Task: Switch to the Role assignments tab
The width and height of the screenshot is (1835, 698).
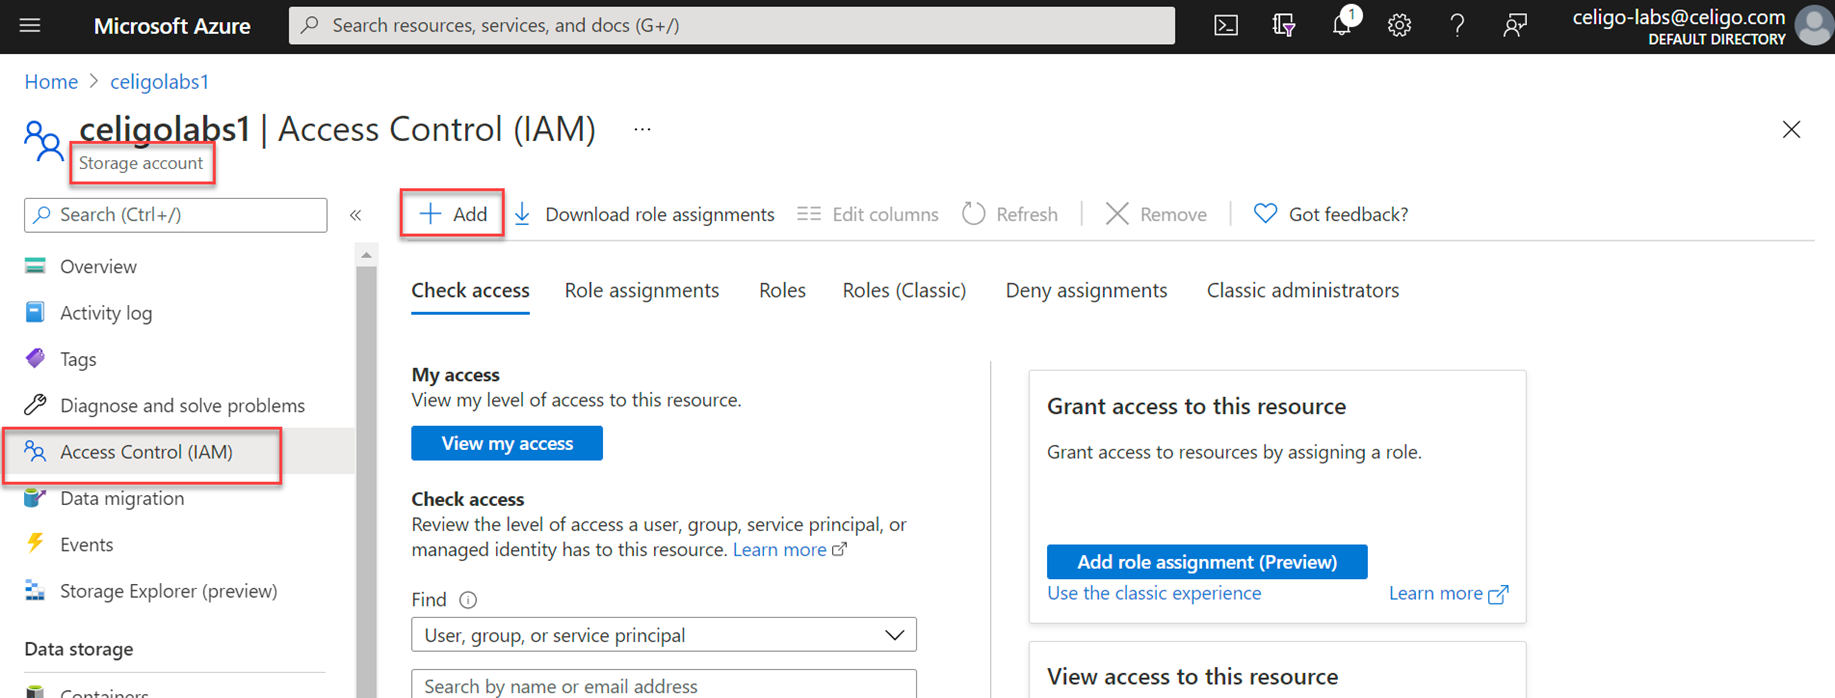Action: click(642, 290)
